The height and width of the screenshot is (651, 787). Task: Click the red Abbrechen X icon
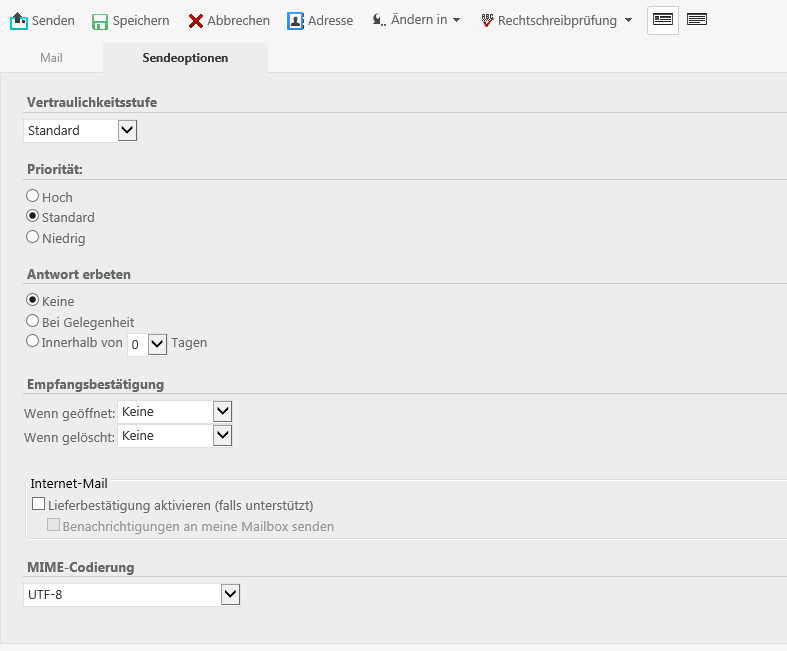coord(196,21)
